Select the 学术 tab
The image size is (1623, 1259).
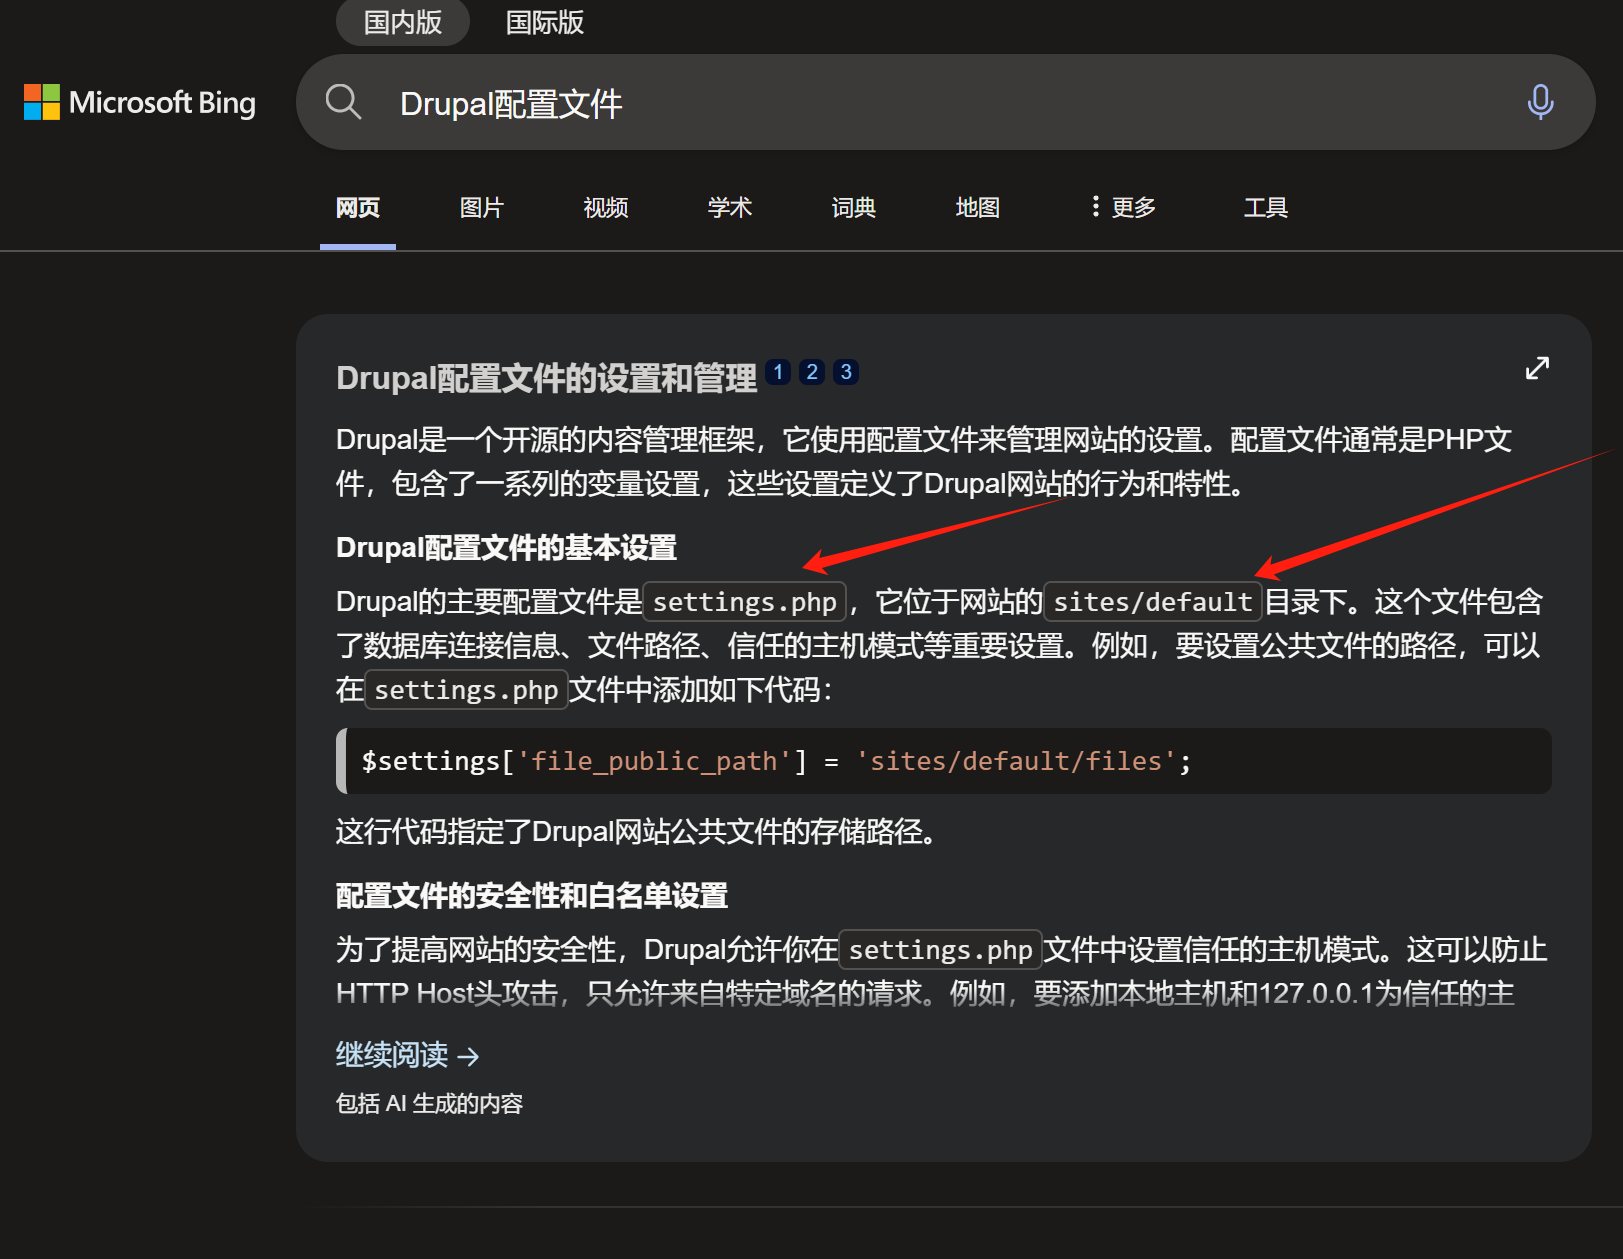click(x=730, y=207)
